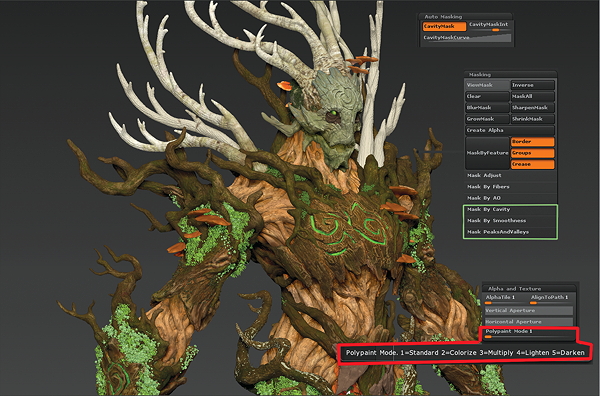
Task: Collapse the Masking panel header
Action: [x=510, y=75]
